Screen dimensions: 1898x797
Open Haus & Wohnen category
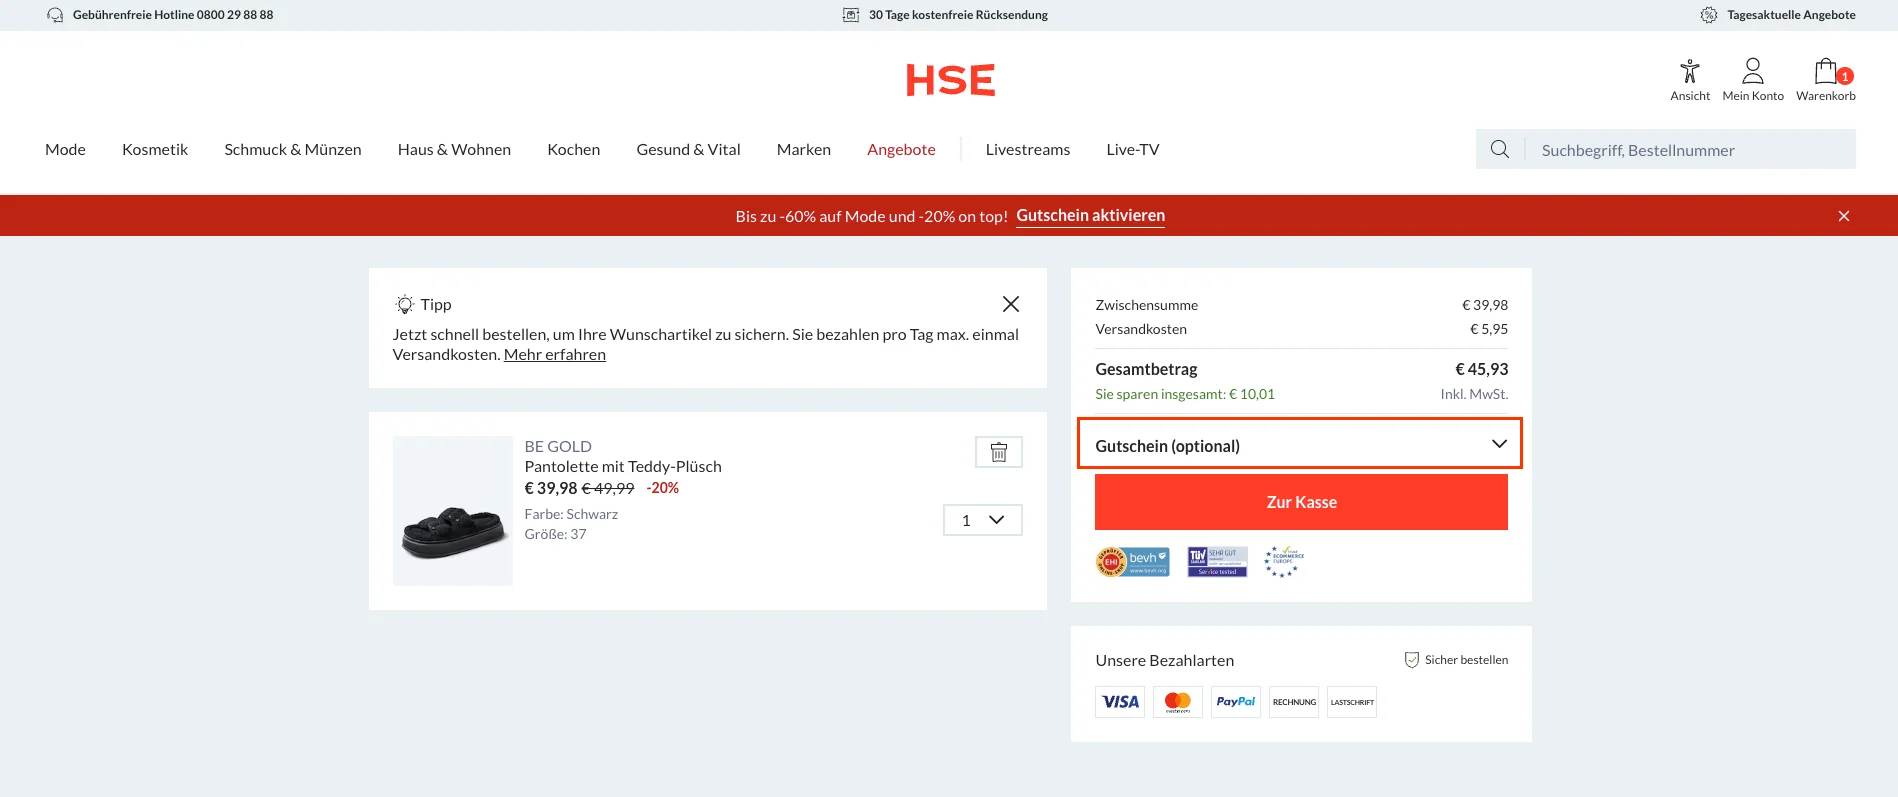point(454,149)
